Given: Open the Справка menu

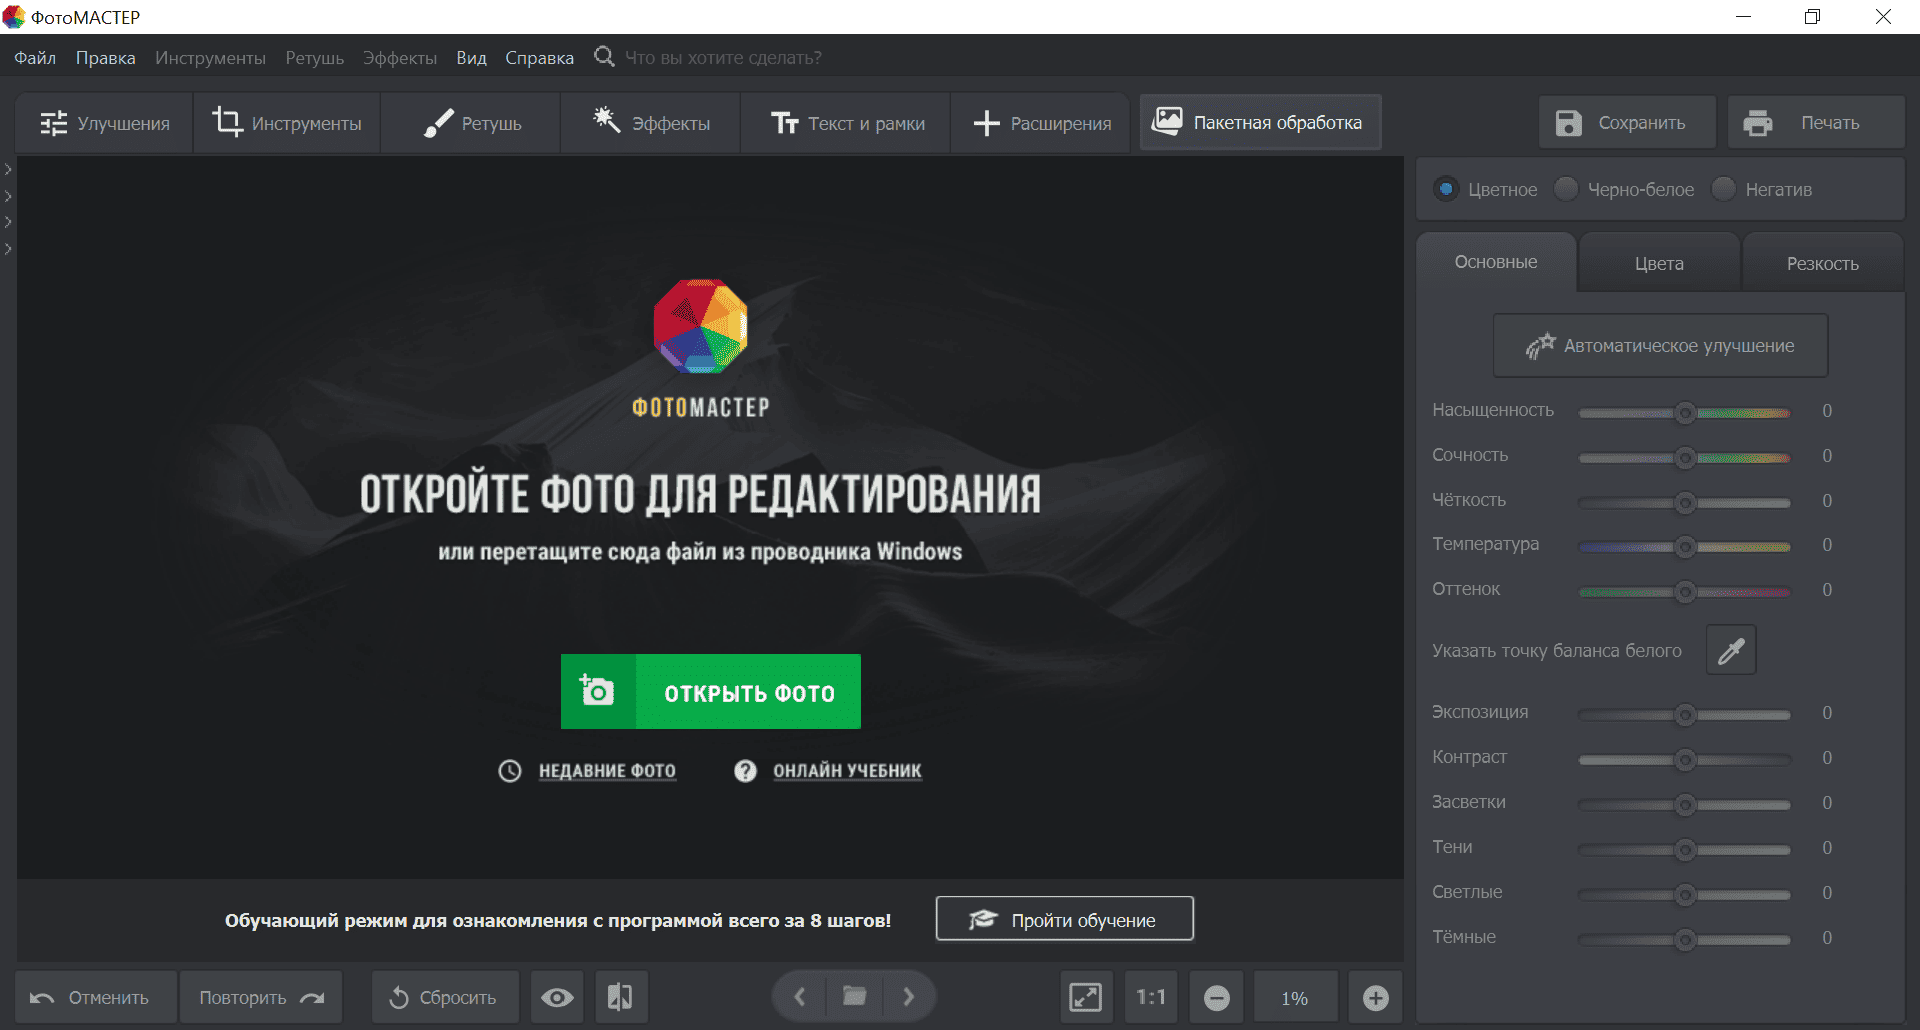Looking at the screenshot, I should click(x=539, y=58).
